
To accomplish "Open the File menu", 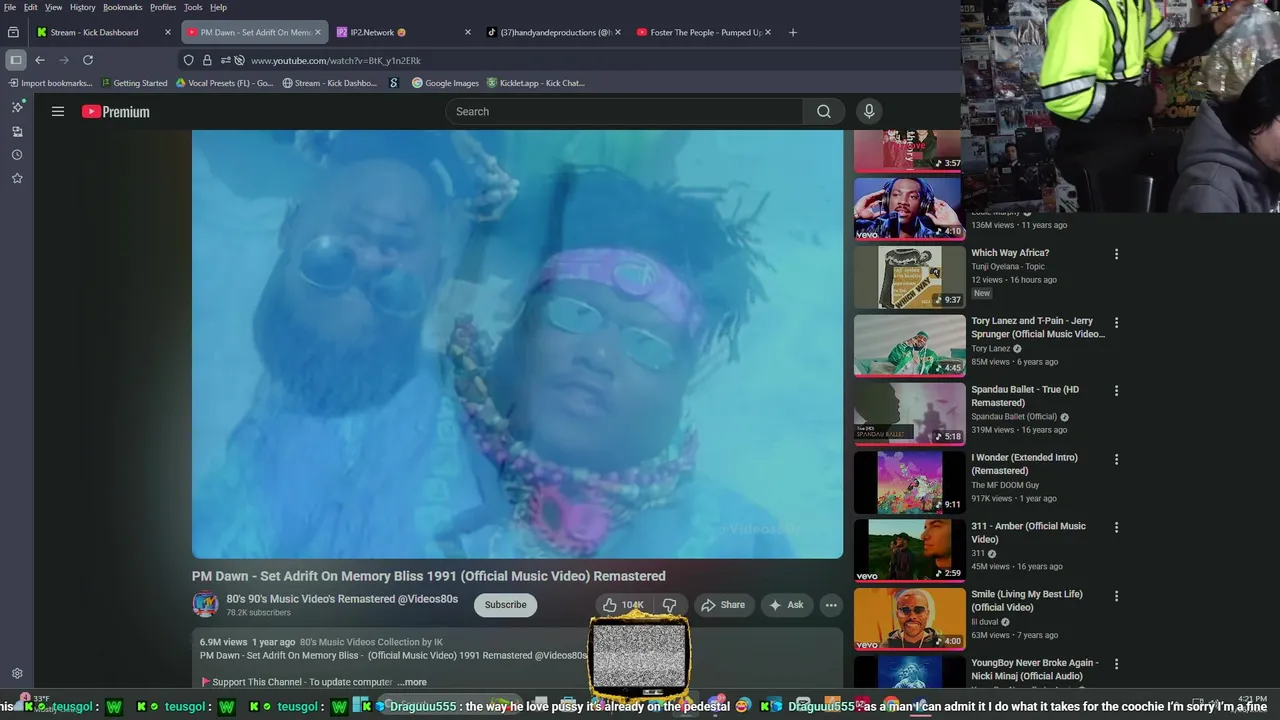I will click(10, 7).
